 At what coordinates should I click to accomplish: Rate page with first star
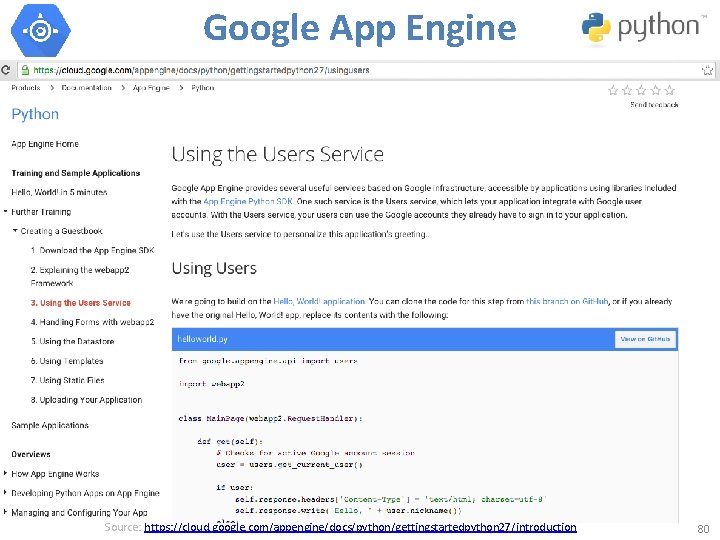[613, 90]
